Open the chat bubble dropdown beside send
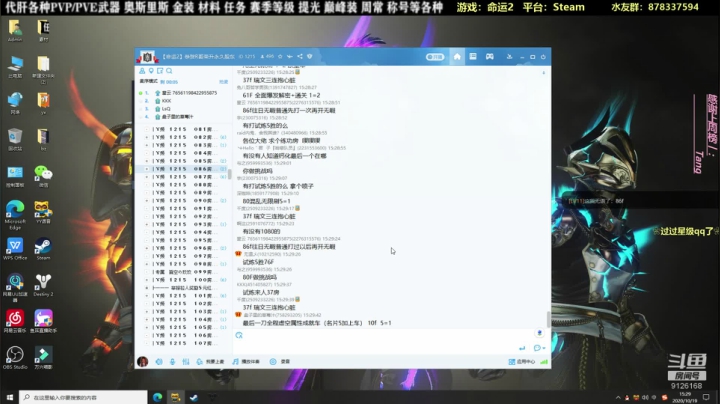Viewport: 720px width, 404px height. [539, 348]
